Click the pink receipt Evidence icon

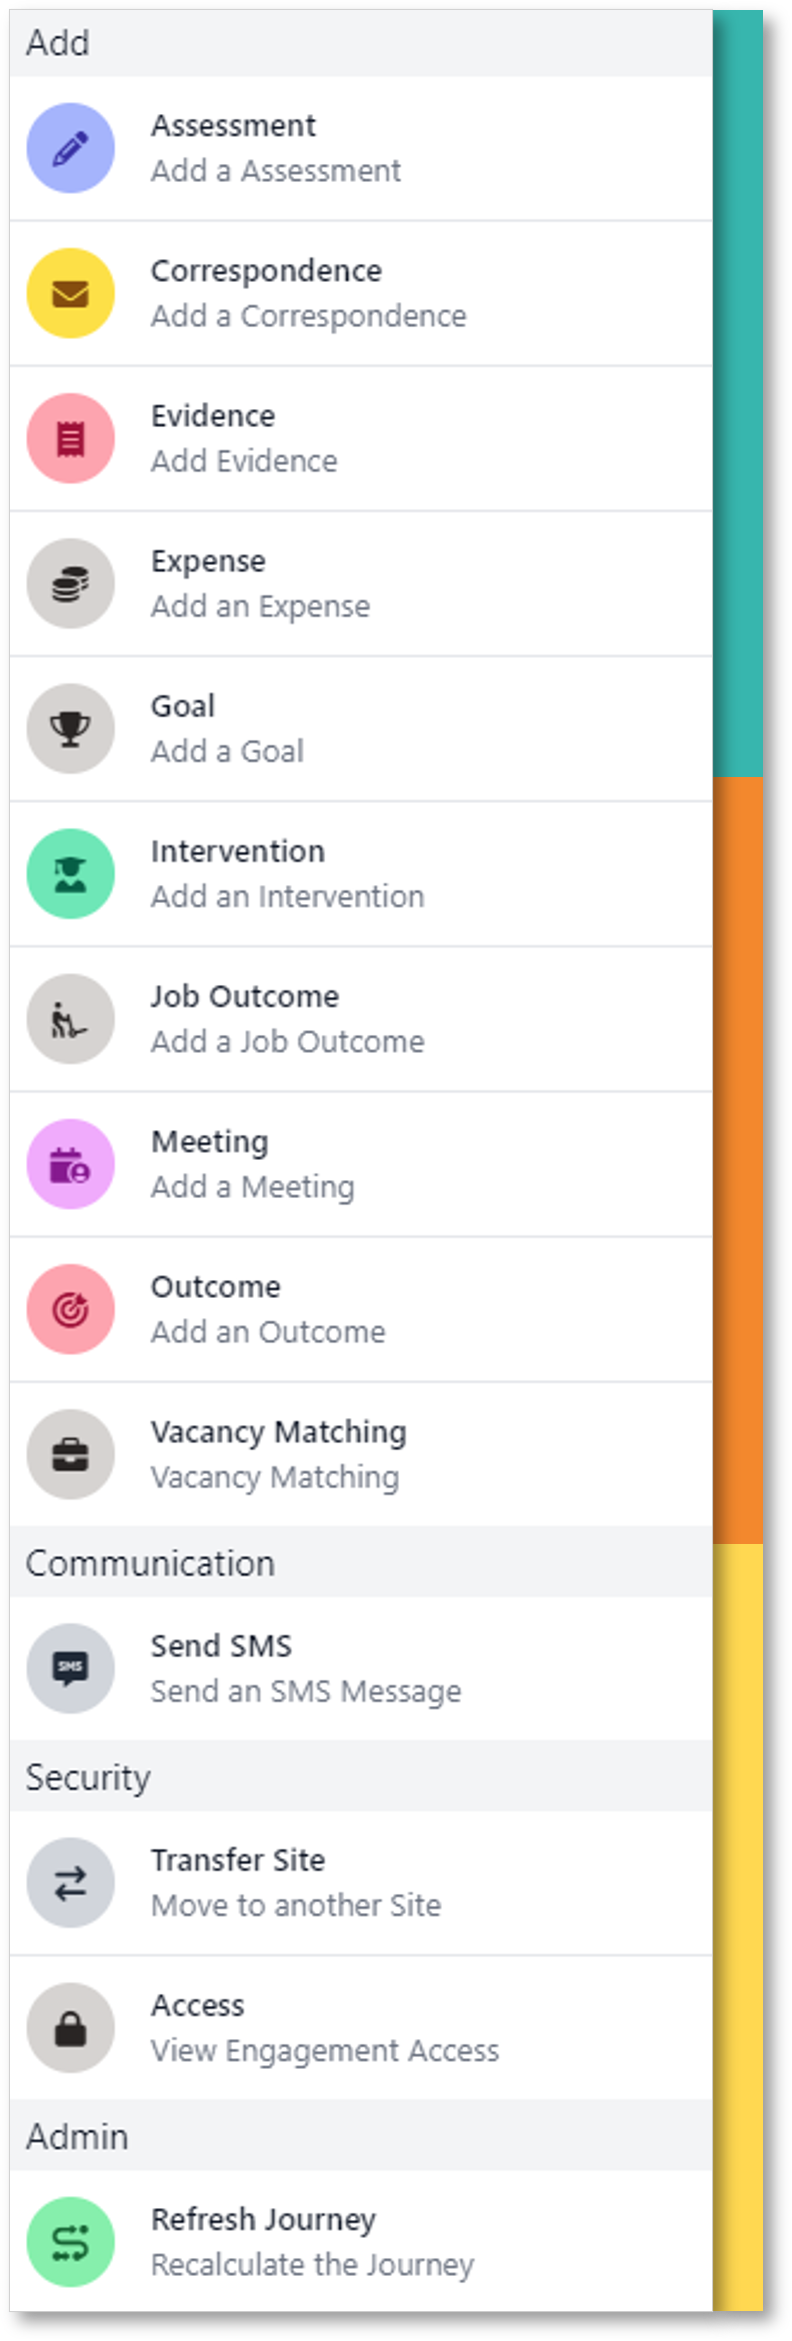pyautogui.click(x=70, y=438)
